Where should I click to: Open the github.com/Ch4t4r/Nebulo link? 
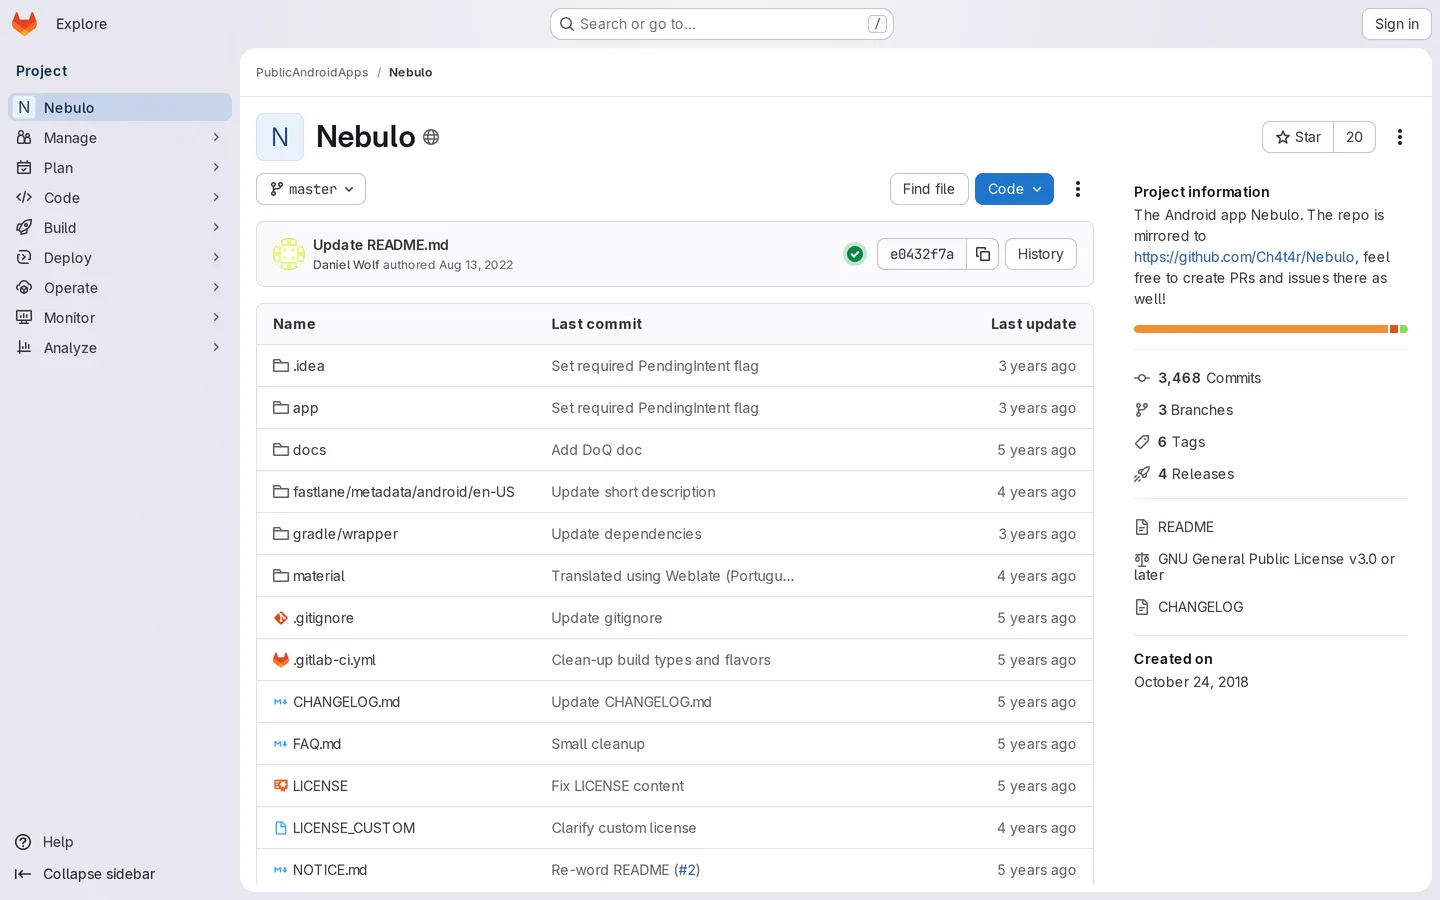[1244, 257]
